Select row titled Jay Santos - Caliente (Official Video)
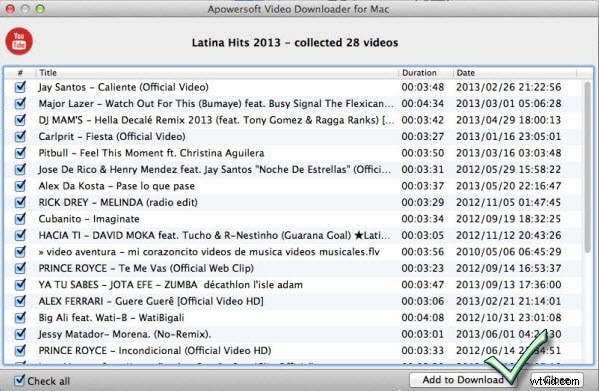Screen dimensions: 599x391 (x=123, y=87)
